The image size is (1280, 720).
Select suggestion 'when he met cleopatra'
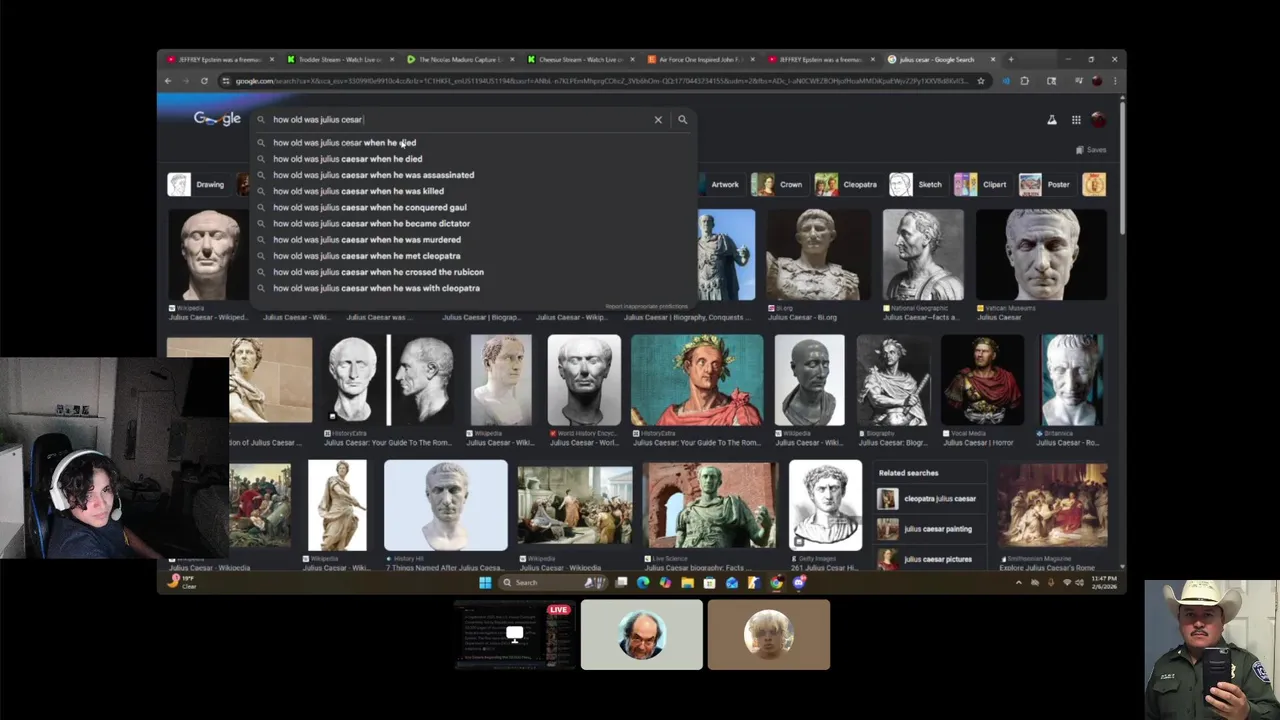pos(367,256)
